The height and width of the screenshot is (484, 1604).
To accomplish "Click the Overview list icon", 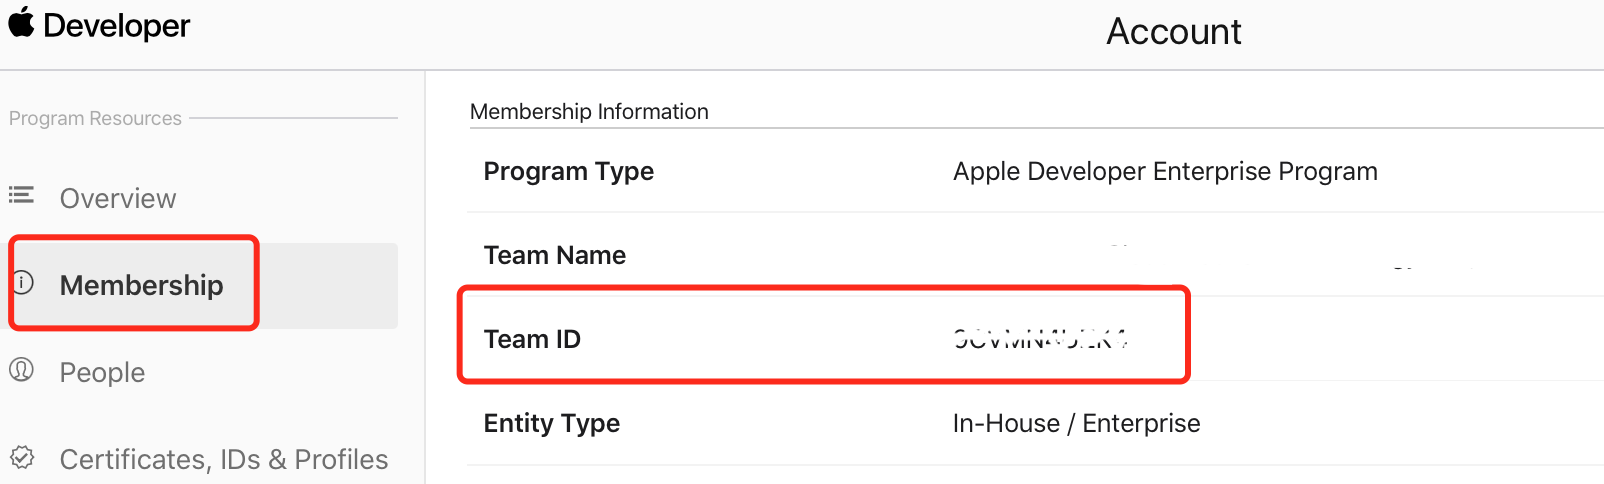I will coord(21,194).
